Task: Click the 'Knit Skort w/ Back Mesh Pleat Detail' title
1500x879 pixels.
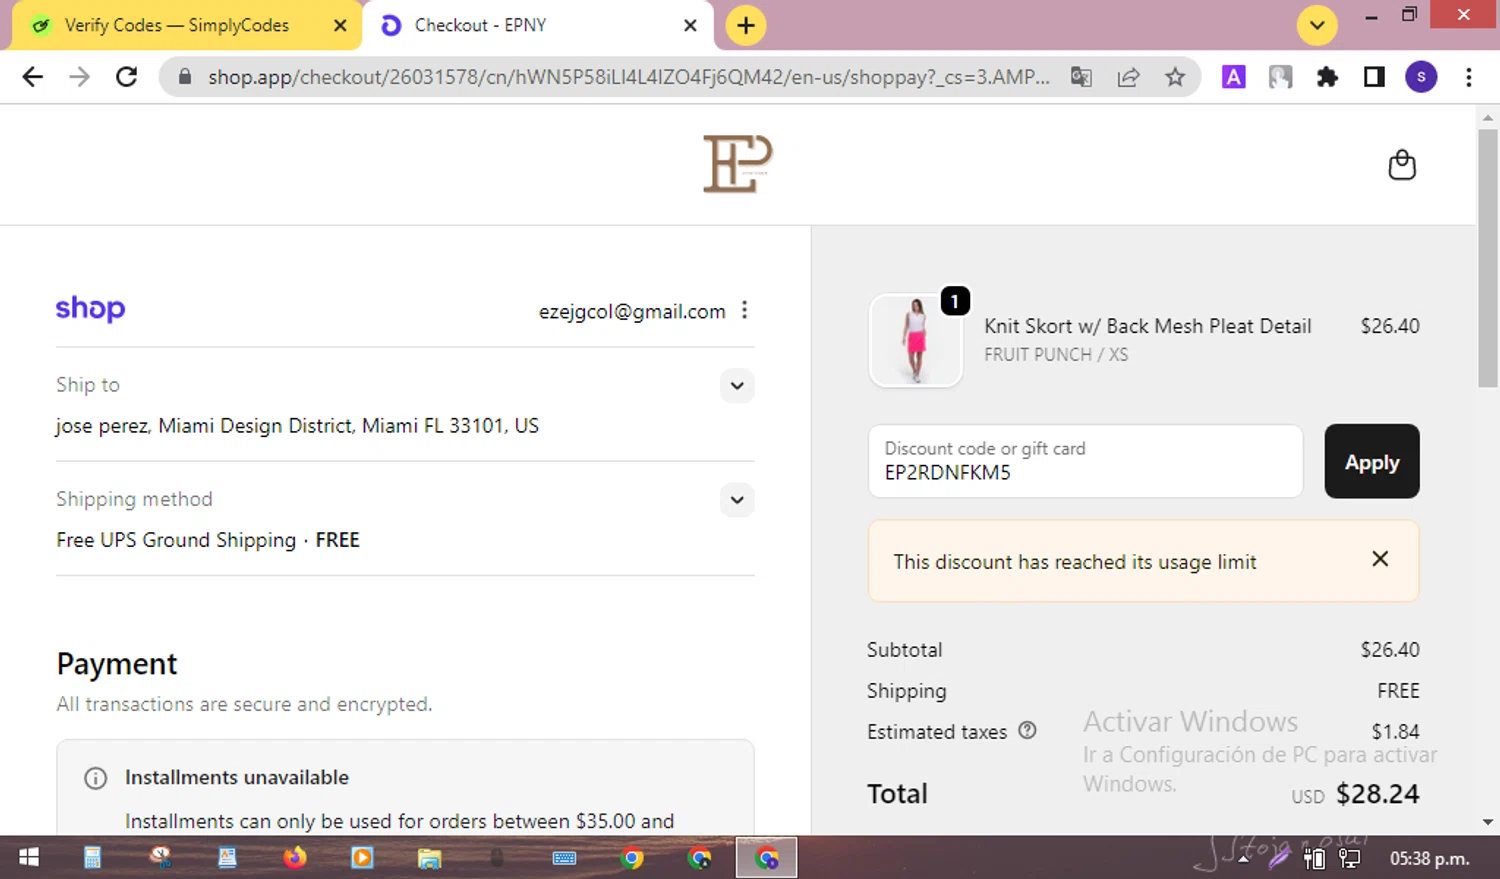Action: point(1147,326)
